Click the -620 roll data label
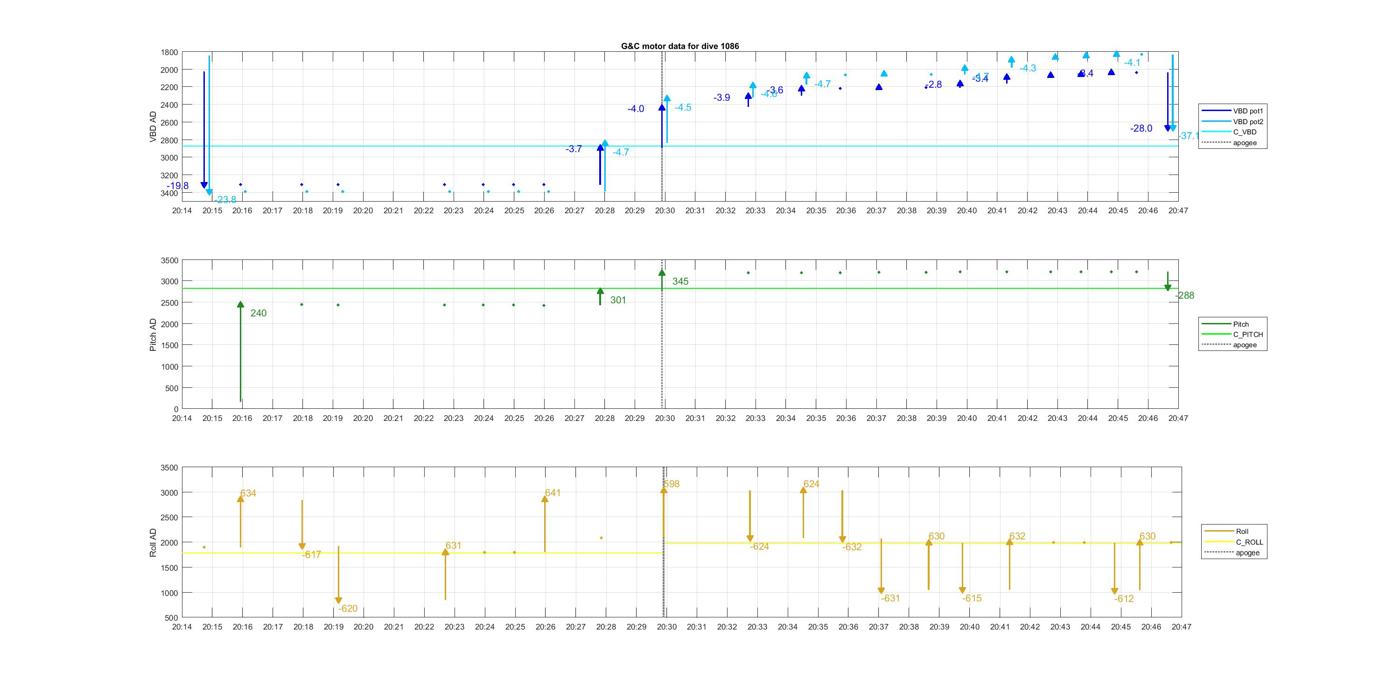Screen dimensions: 1400x693 (x=348, y=609)
